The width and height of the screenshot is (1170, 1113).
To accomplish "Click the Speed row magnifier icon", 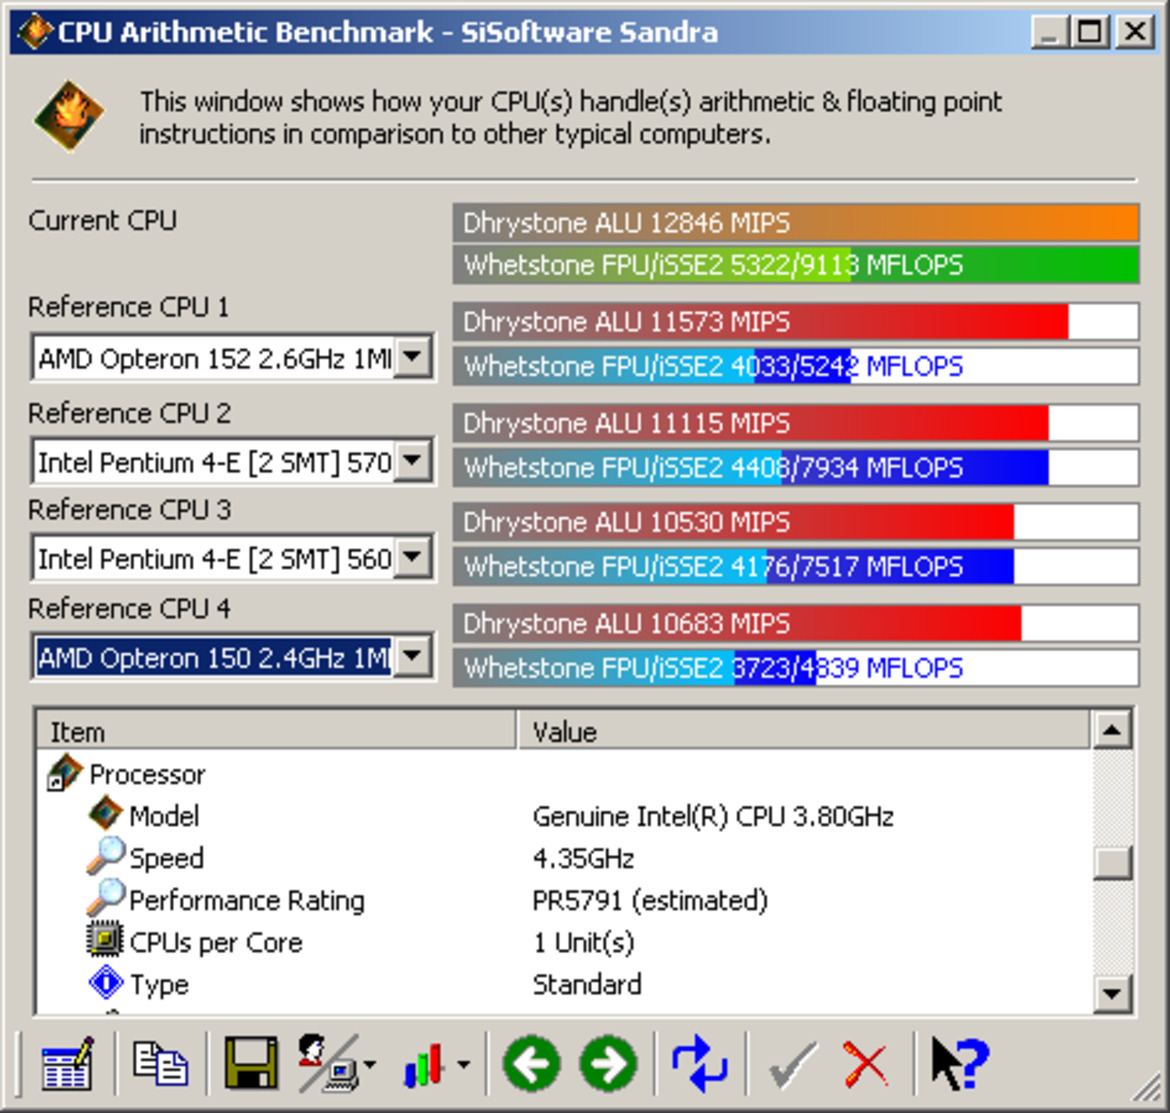I will [x=105, y=856].
